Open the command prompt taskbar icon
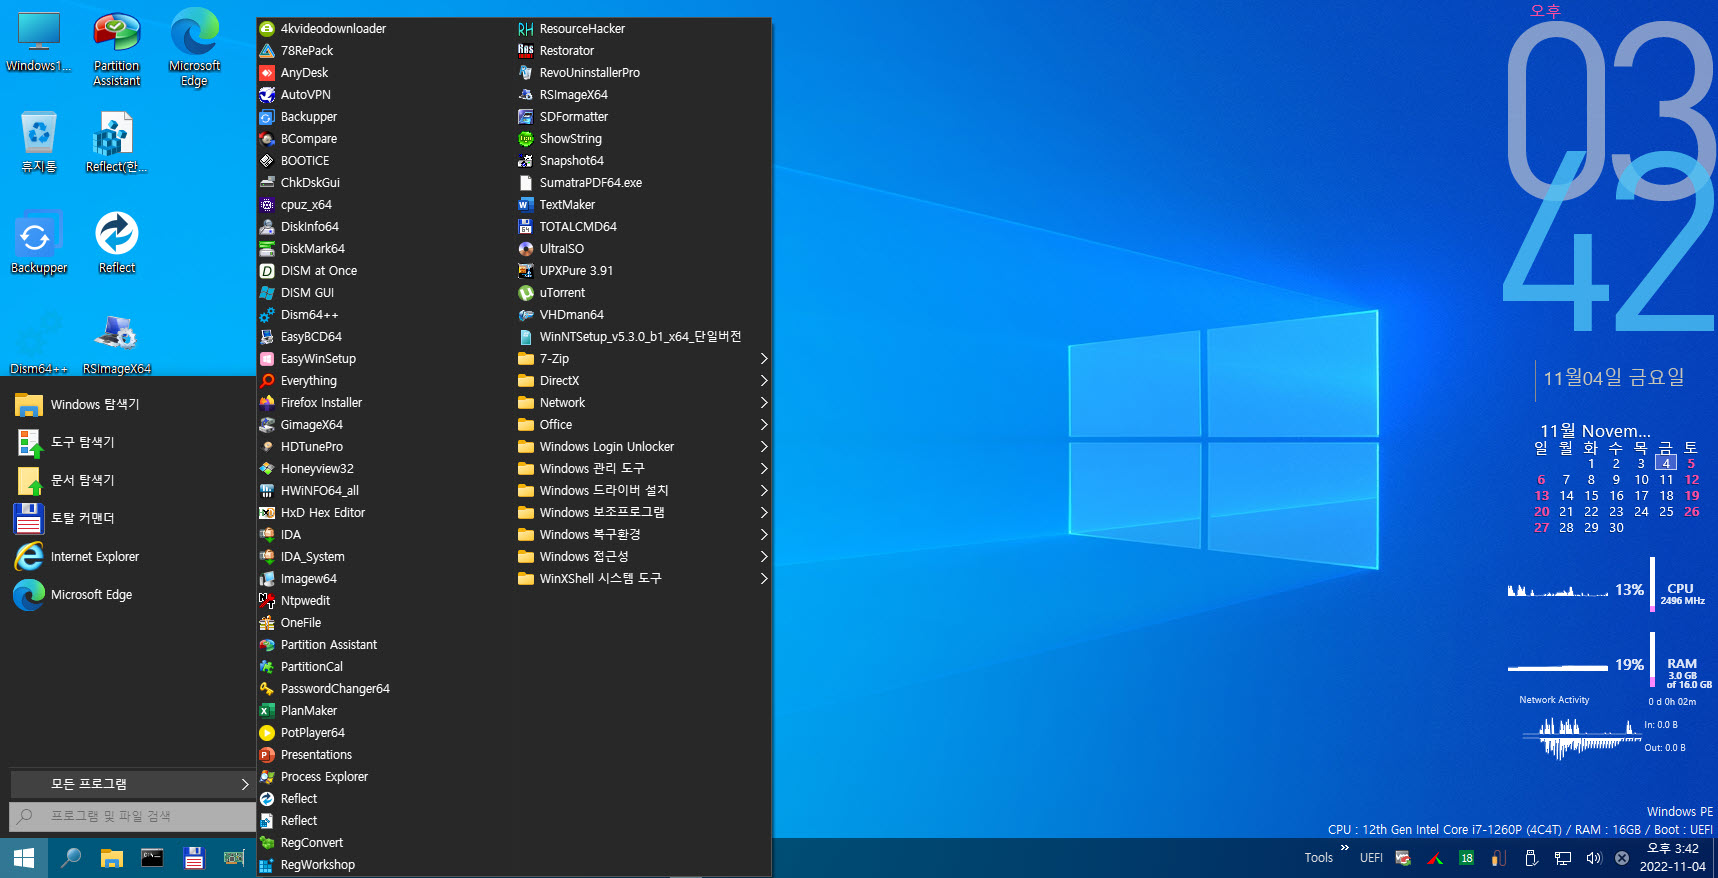 coord(152,858)
